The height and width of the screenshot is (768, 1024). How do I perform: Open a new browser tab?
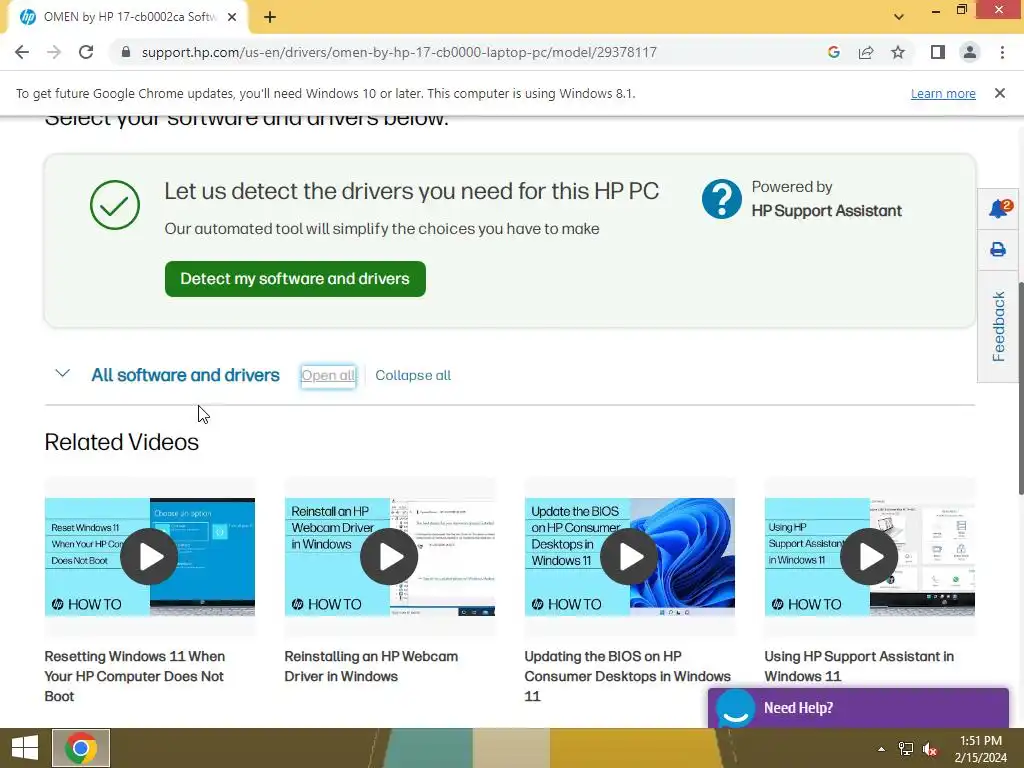270,18
